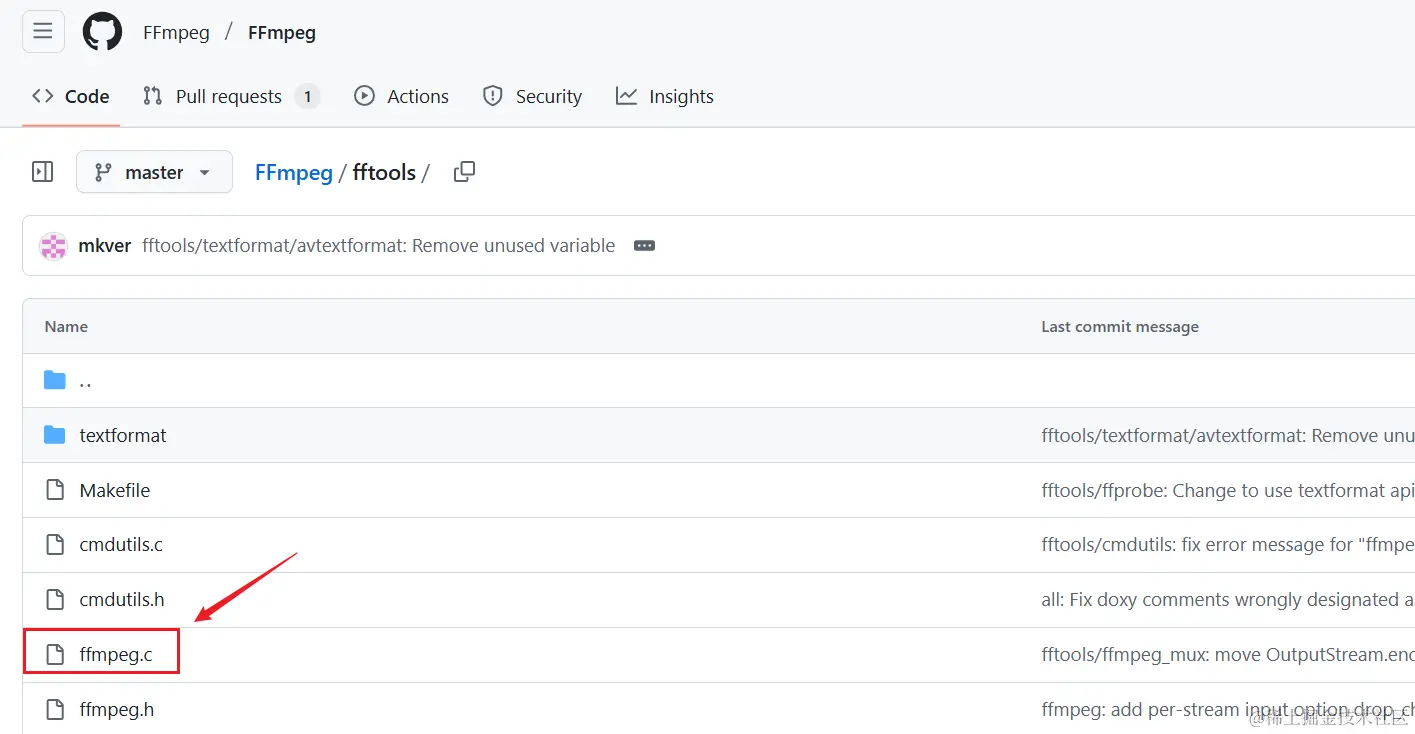This screenshot has width=1415, height=734.
Task: Click the Security shield icon
Action: 492,96
